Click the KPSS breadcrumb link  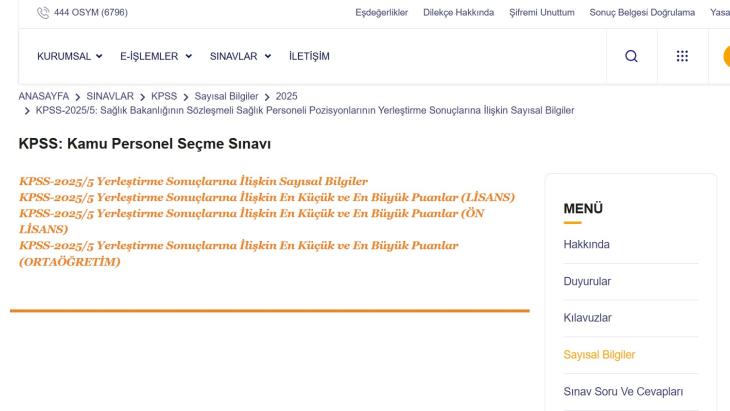[164, 96]
